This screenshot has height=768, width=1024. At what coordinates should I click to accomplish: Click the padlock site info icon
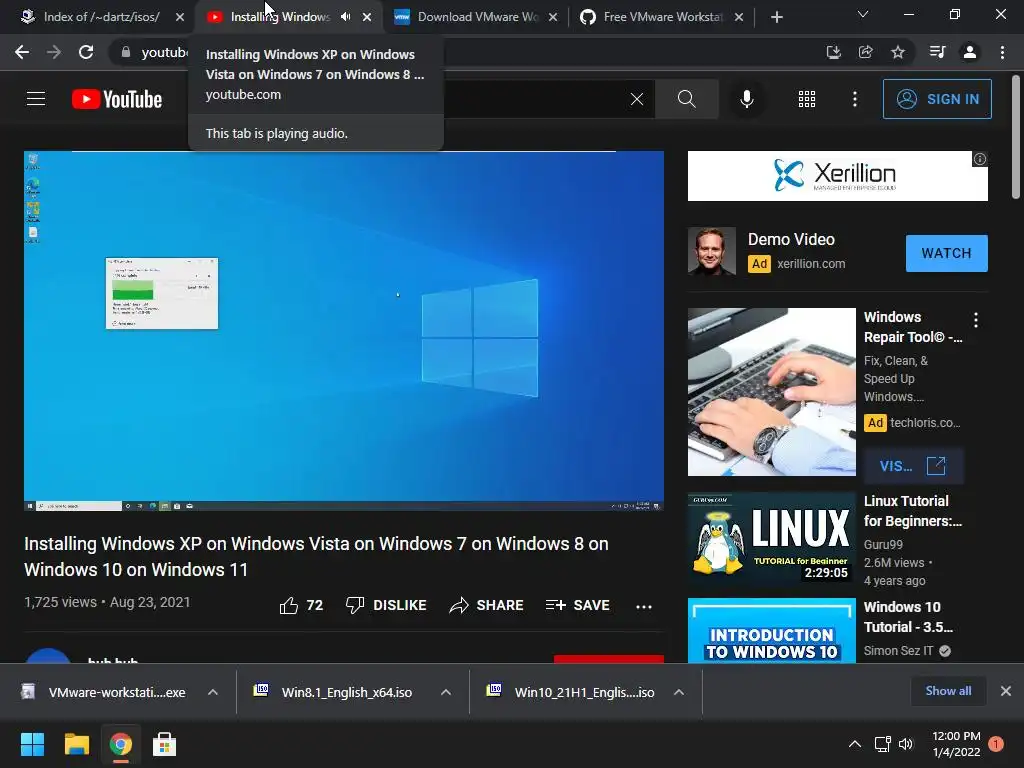coord(125,52)
